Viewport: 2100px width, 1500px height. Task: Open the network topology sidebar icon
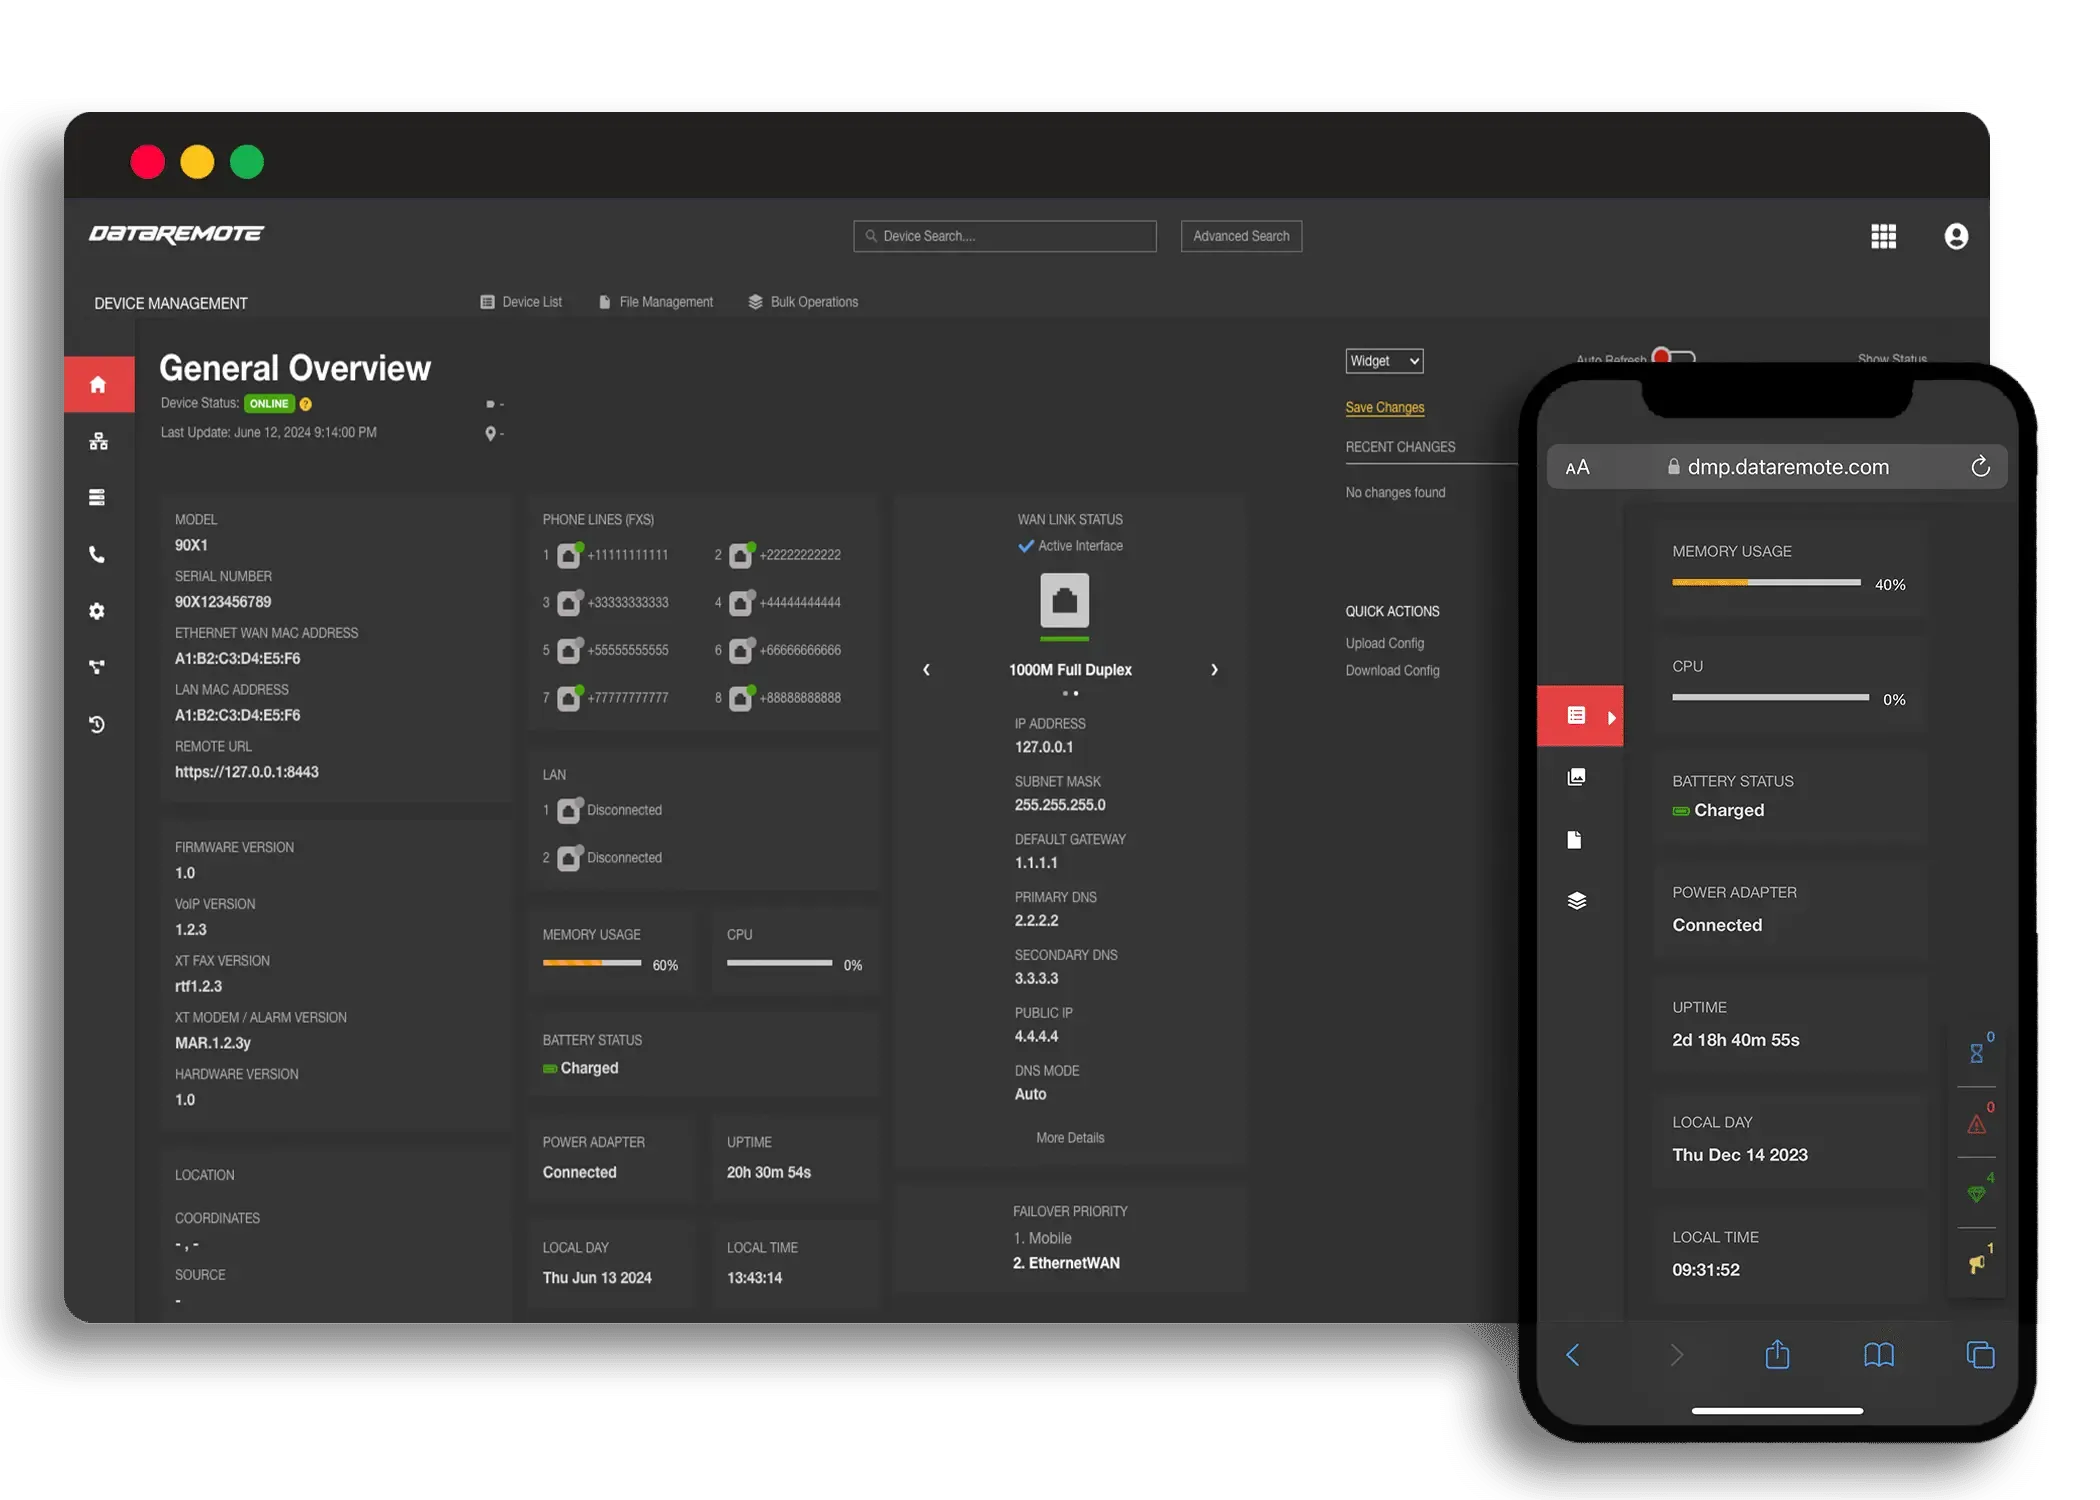[x=98, y=441]
